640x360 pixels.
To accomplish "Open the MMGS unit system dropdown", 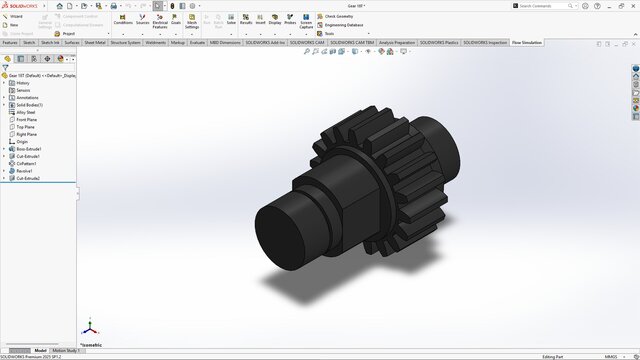I will click(614, 357).
